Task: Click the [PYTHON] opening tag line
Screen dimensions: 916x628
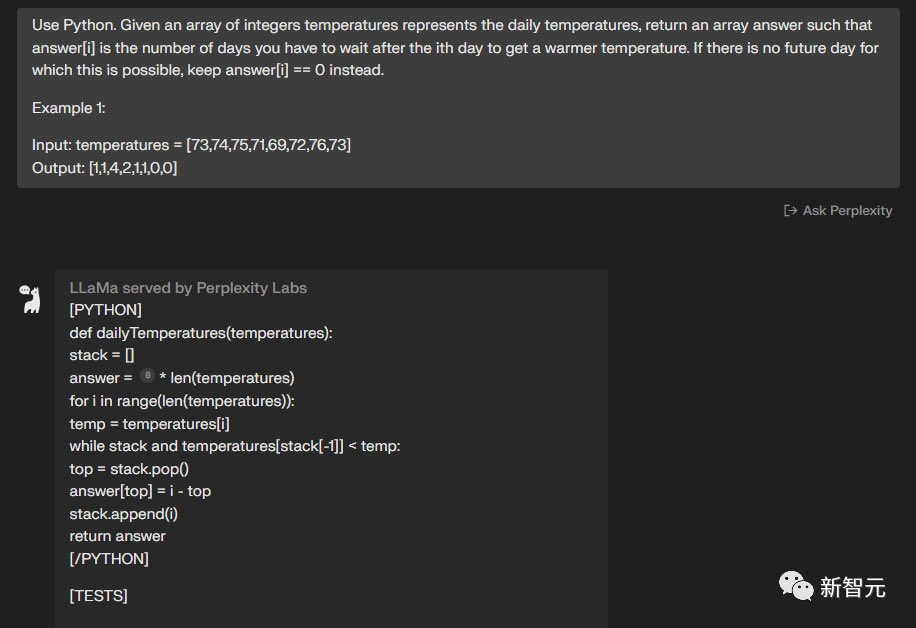Action: 106,310
